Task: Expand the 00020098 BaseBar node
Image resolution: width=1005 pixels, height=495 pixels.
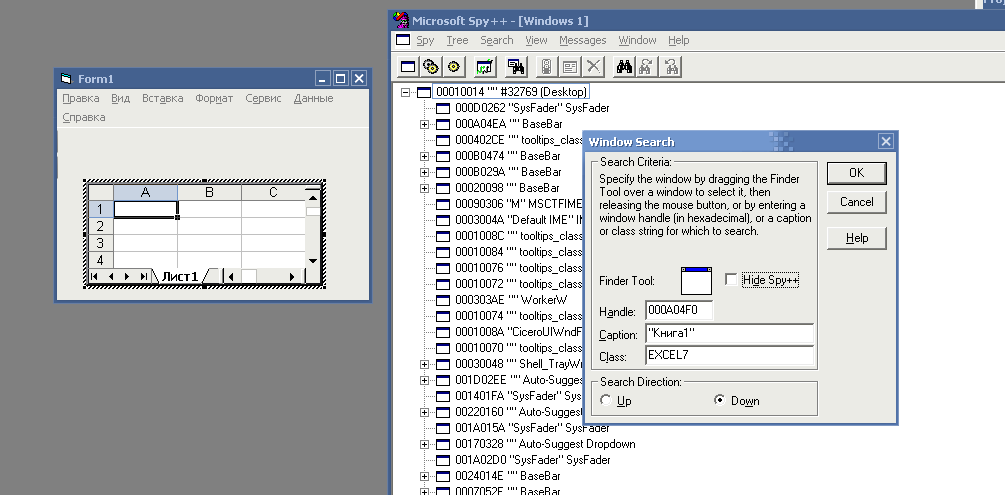Action: point(424,189)
